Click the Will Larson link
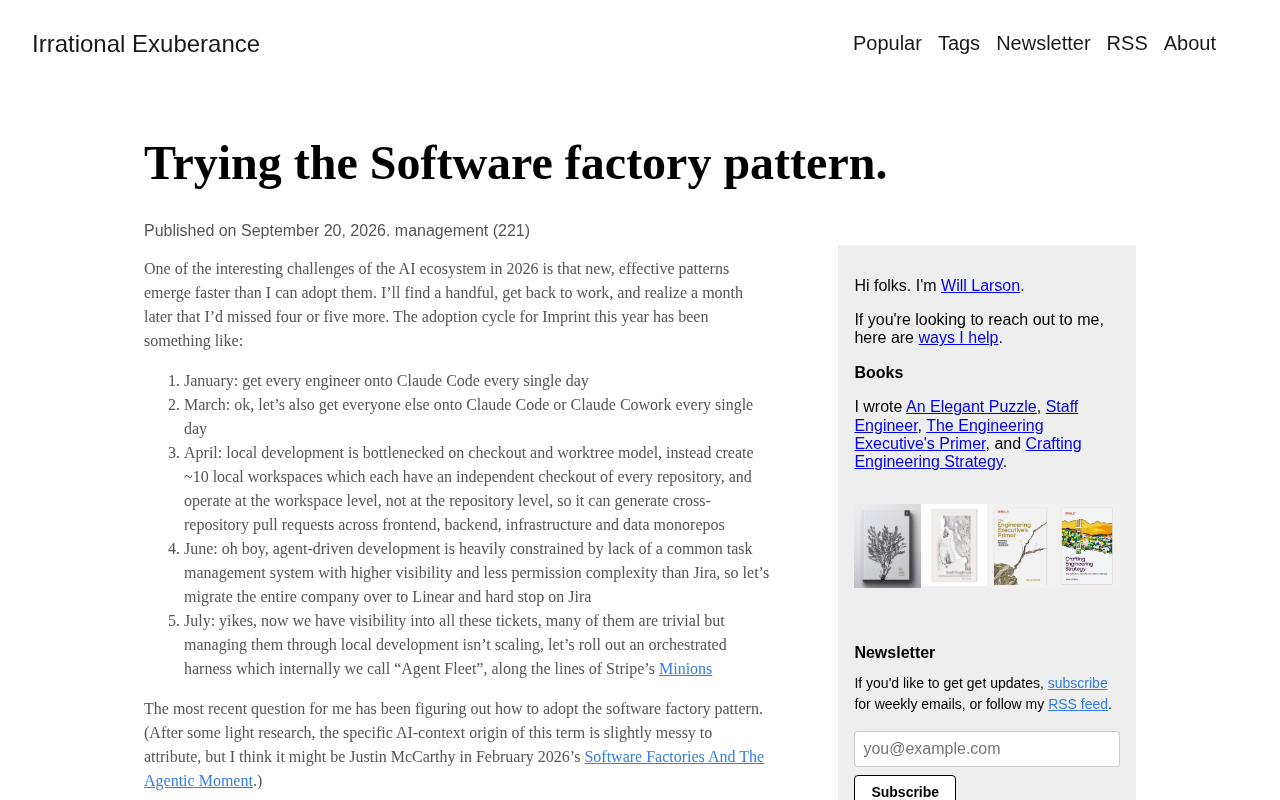Viewport: 1280px width, 800px height. point(980,285)
